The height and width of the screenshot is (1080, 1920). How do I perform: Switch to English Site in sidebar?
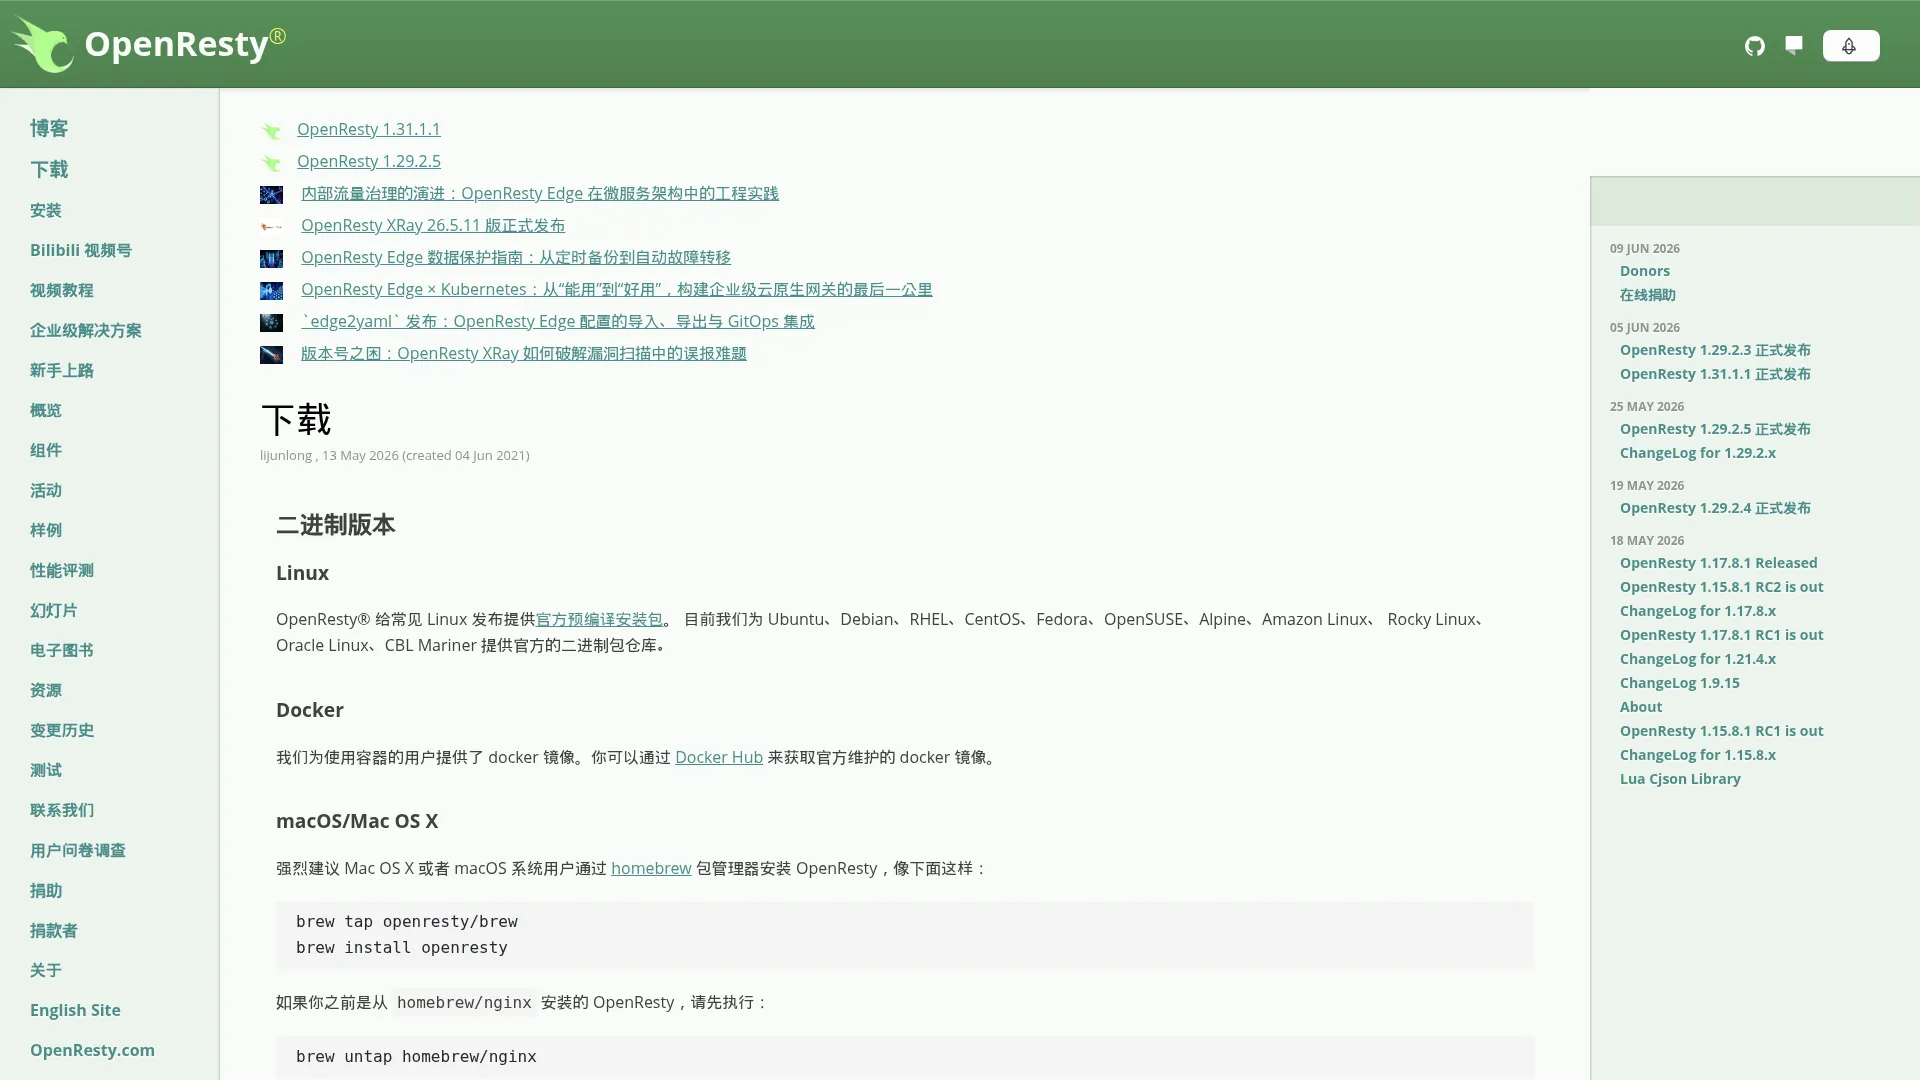pos(75,1010)
